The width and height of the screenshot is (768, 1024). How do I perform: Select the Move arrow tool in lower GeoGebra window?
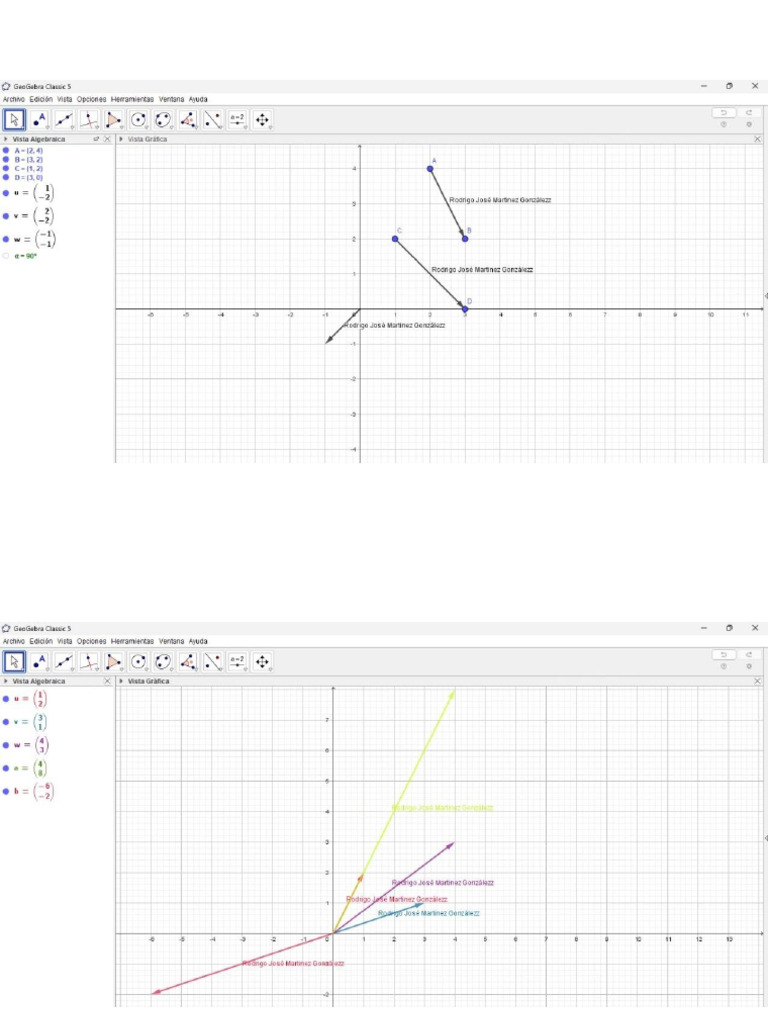click(14, 662)
